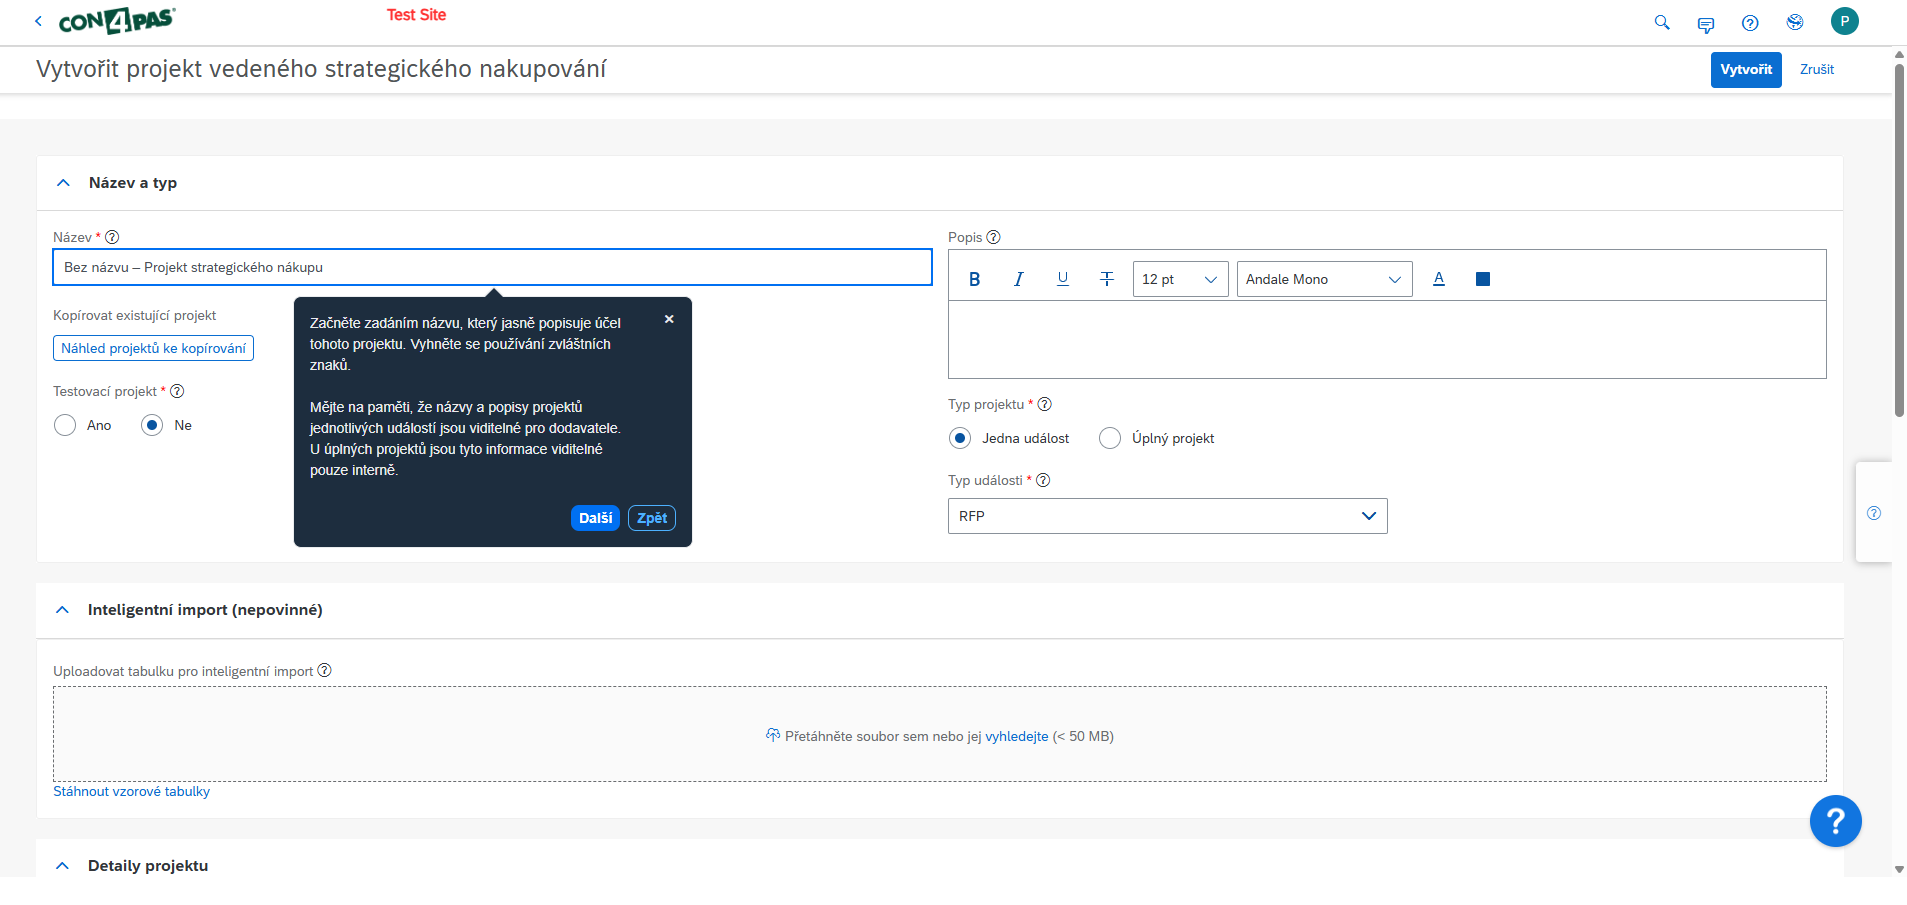Click the Vytvořit button
Screen dimensions: 1907x905
pos(1746,69)
